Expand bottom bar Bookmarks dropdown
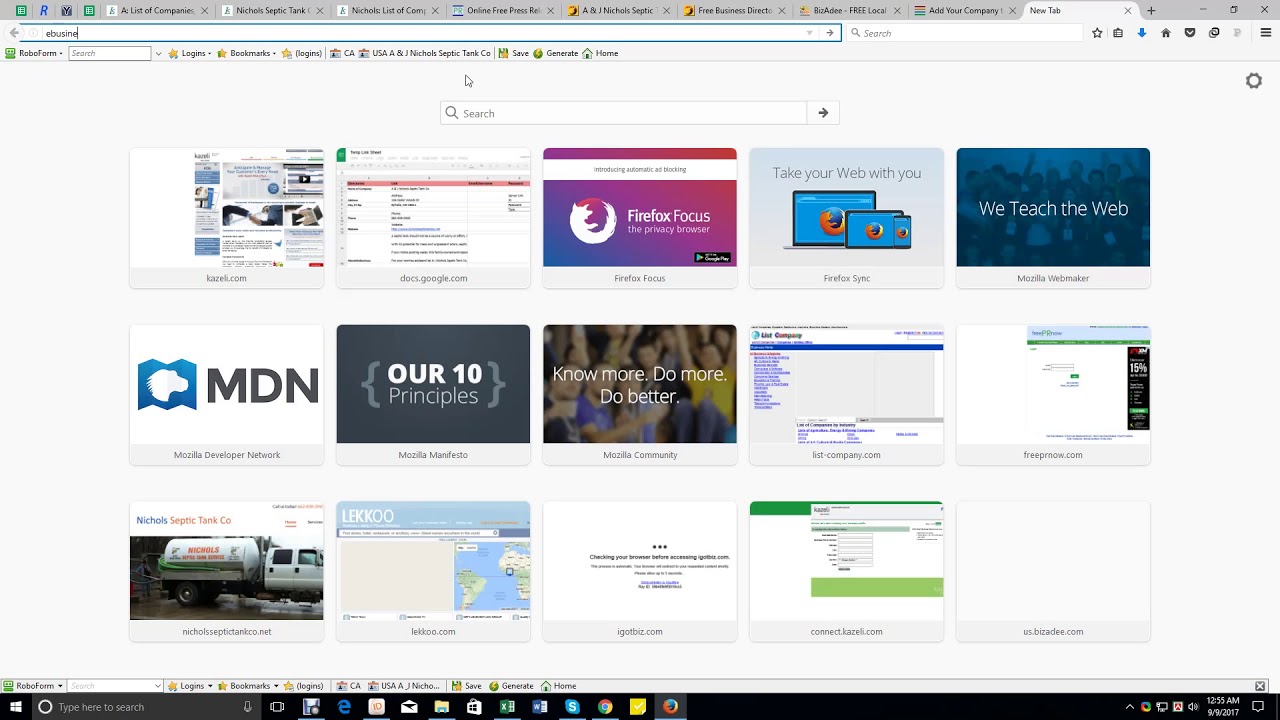Image resolution: width=1280 pixels, height=720 pixels. pos(276,686)
